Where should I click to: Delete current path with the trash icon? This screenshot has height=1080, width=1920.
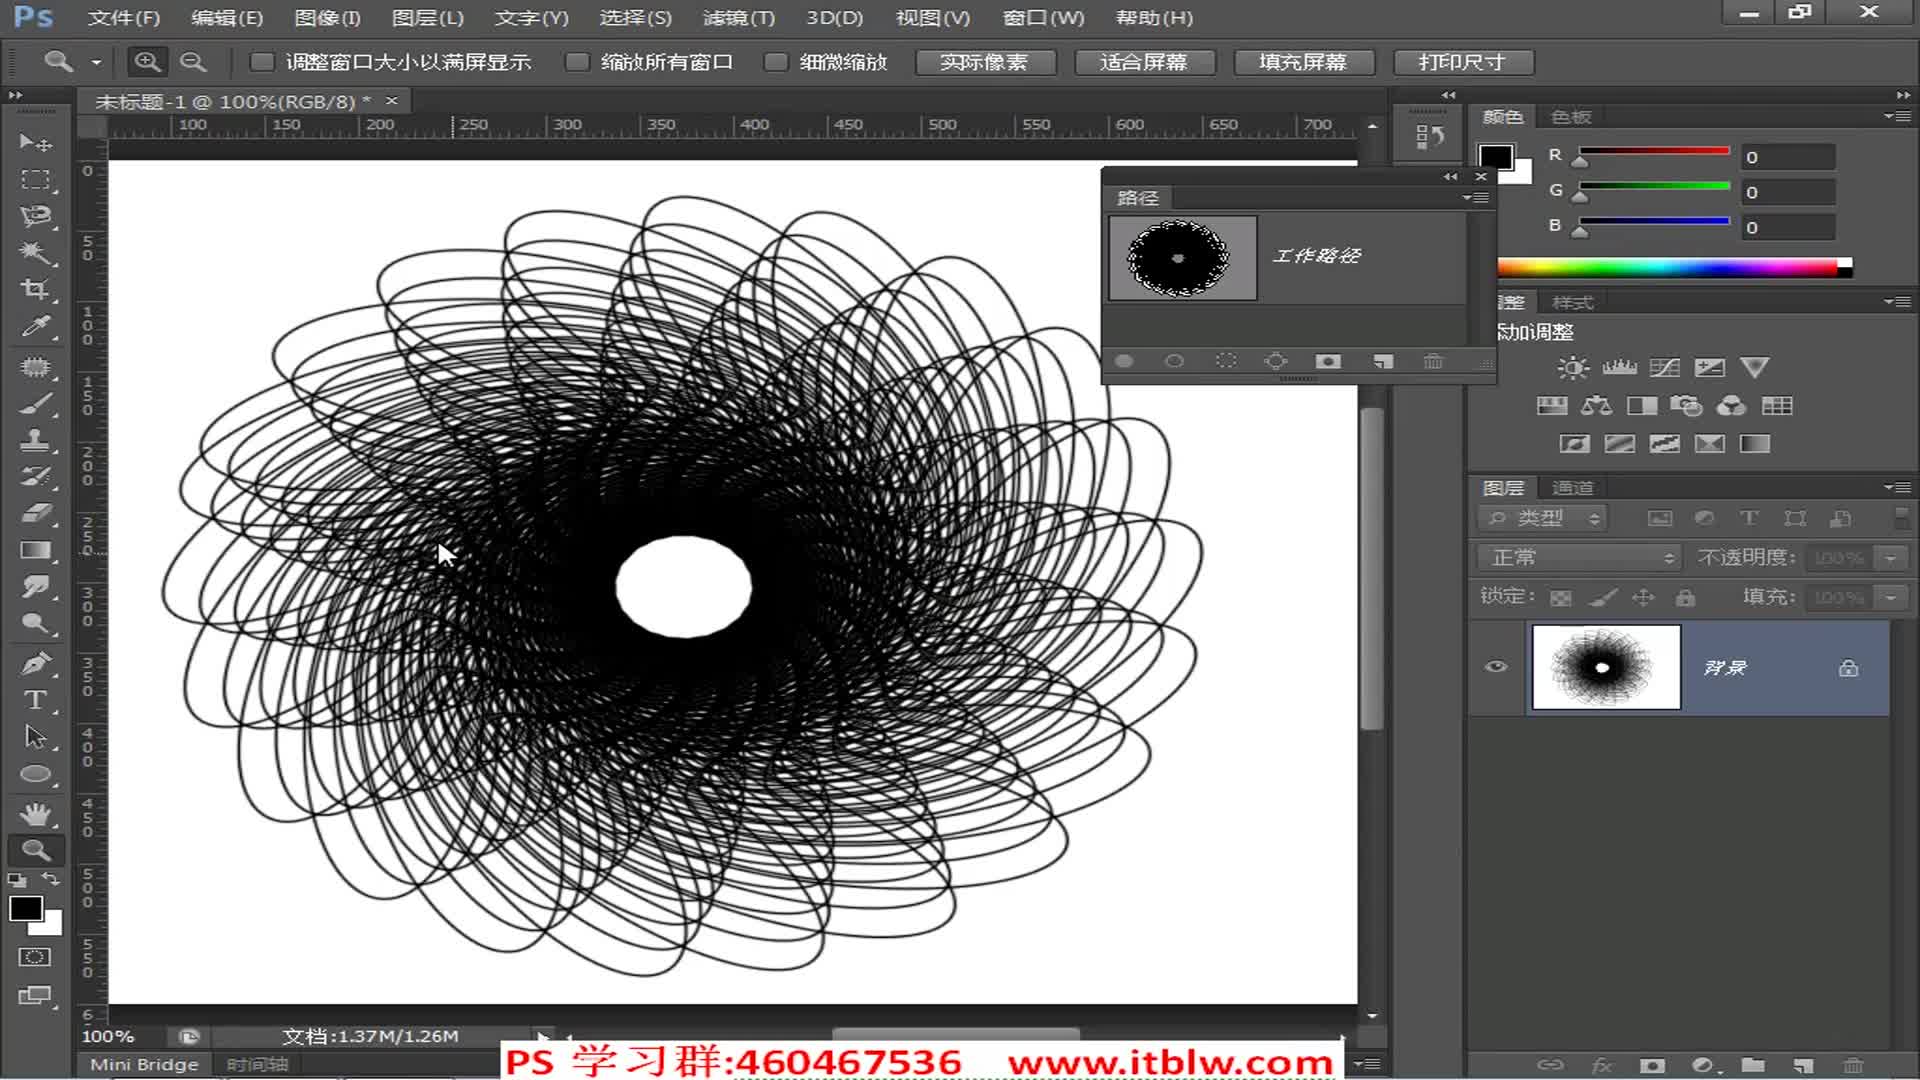pyautogui.click(x=1433, y=361)
